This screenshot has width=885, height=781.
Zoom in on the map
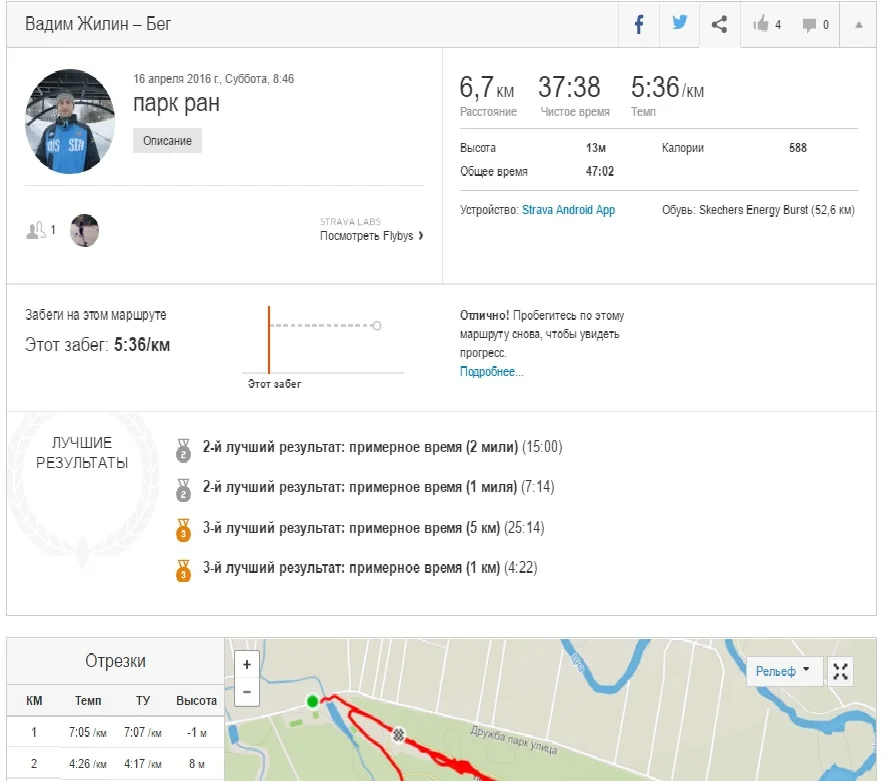coord(247,663)
